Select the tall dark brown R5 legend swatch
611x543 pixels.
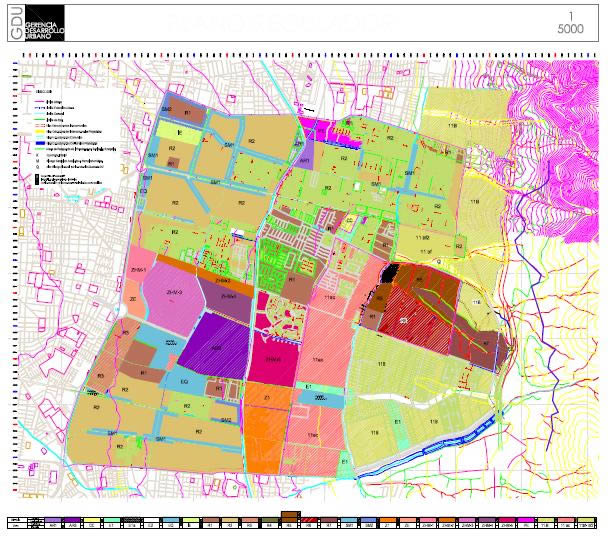290,517
